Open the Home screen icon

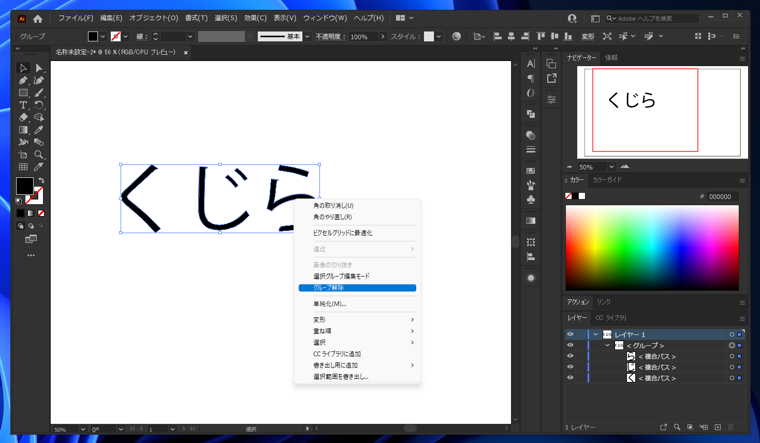click(37, 18)
